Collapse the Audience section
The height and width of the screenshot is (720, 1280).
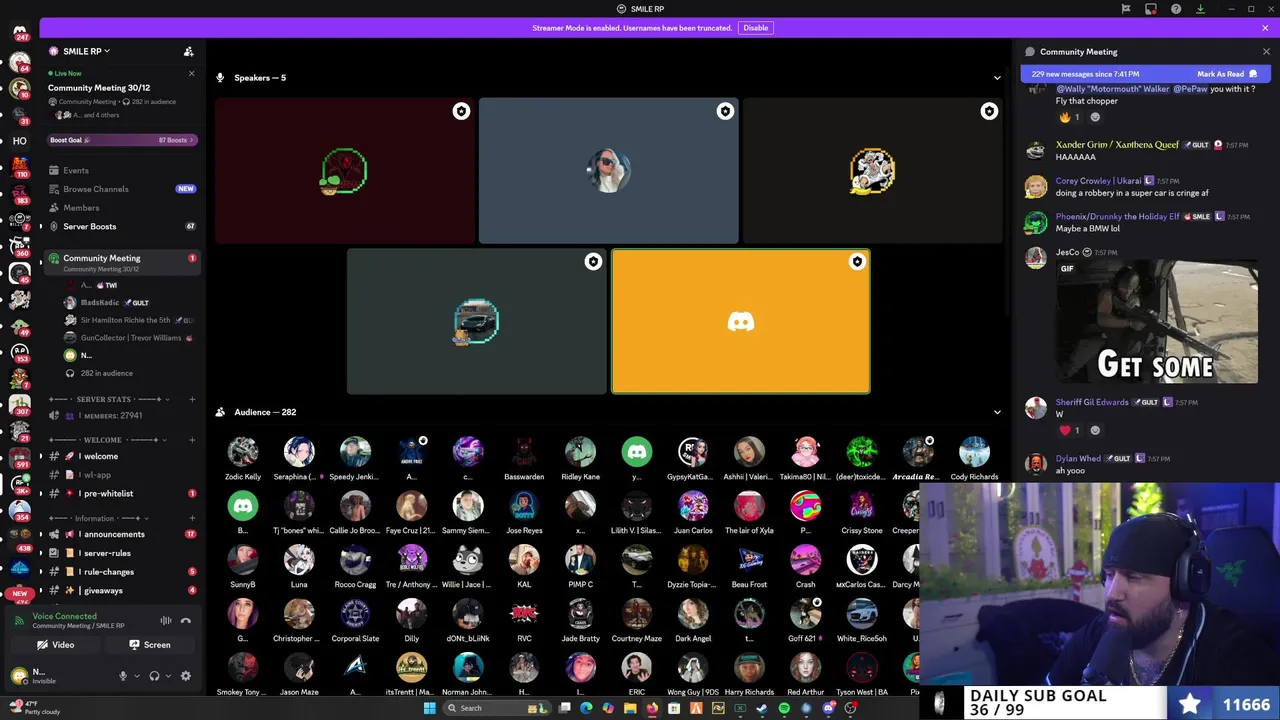click(x=996, y=412)
